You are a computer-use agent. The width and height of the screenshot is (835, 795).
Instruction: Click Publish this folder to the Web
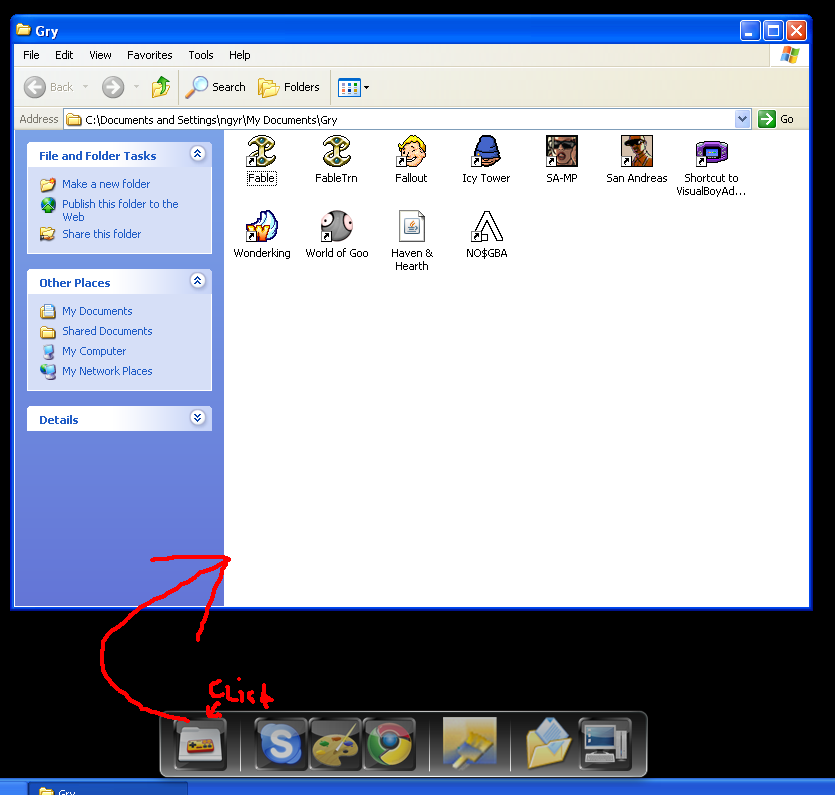(120, 210)
